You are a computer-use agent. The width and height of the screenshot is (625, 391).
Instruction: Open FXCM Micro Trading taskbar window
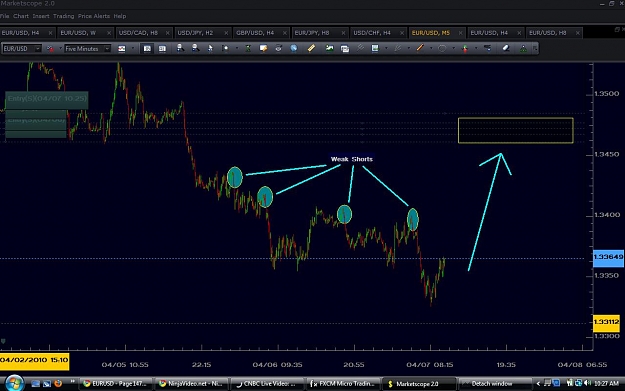tap(342, 384)
